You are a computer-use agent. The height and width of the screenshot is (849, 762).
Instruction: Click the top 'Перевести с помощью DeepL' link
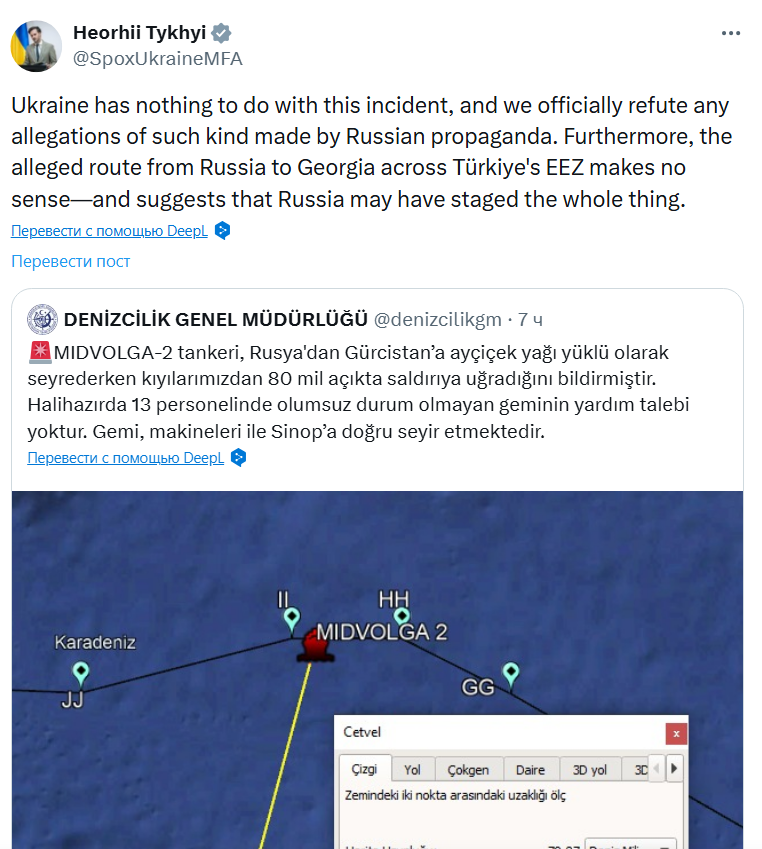(x=108, y=231)
